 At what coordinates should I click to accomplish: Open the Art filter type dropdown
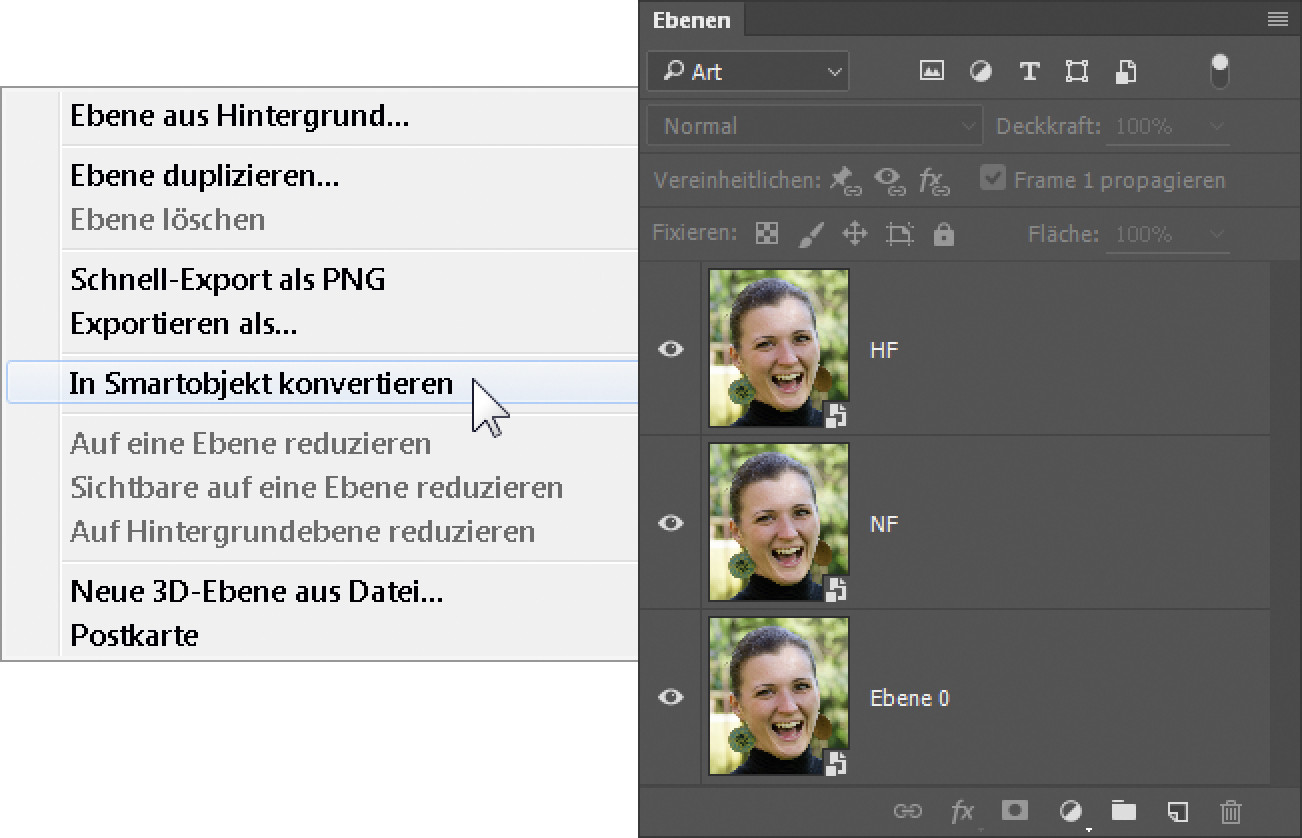coord(748,71)
